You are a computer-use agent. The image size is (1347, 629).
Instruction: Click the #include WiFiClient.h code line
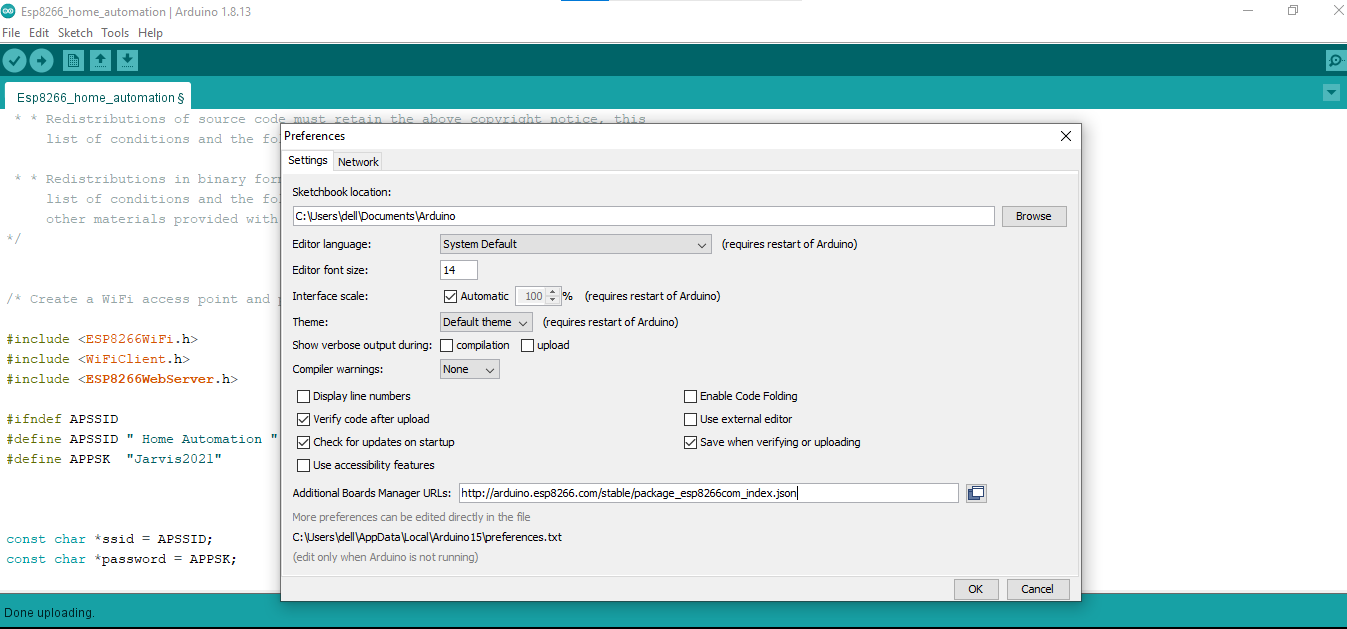click(x=98, y=359)
